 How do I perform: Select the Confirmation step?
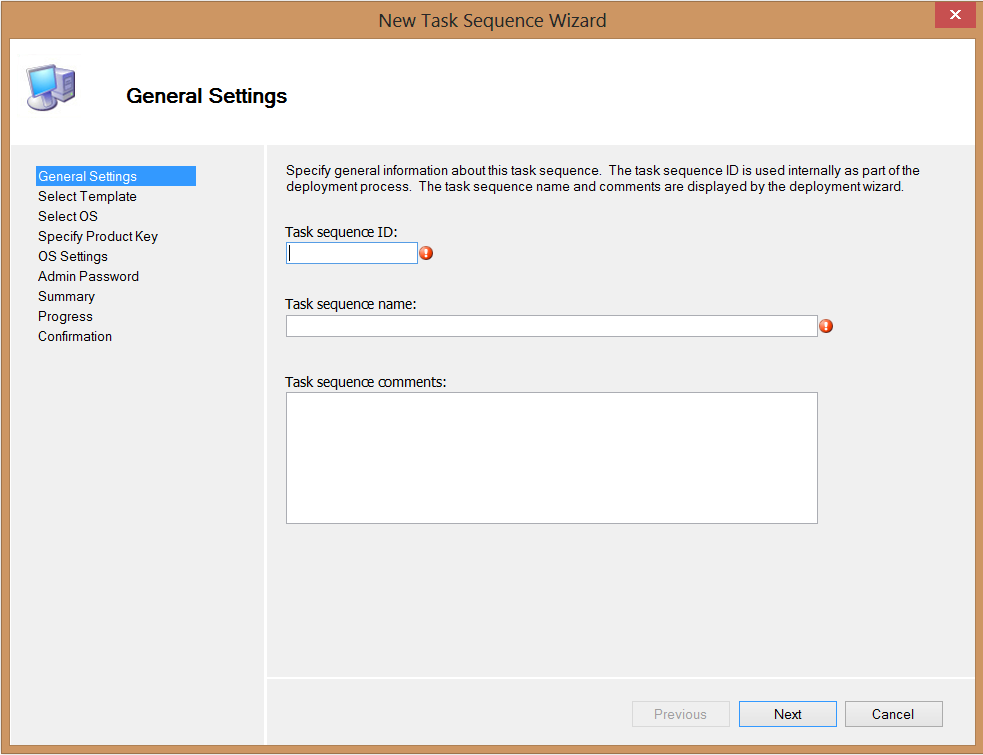pos(75,337)
